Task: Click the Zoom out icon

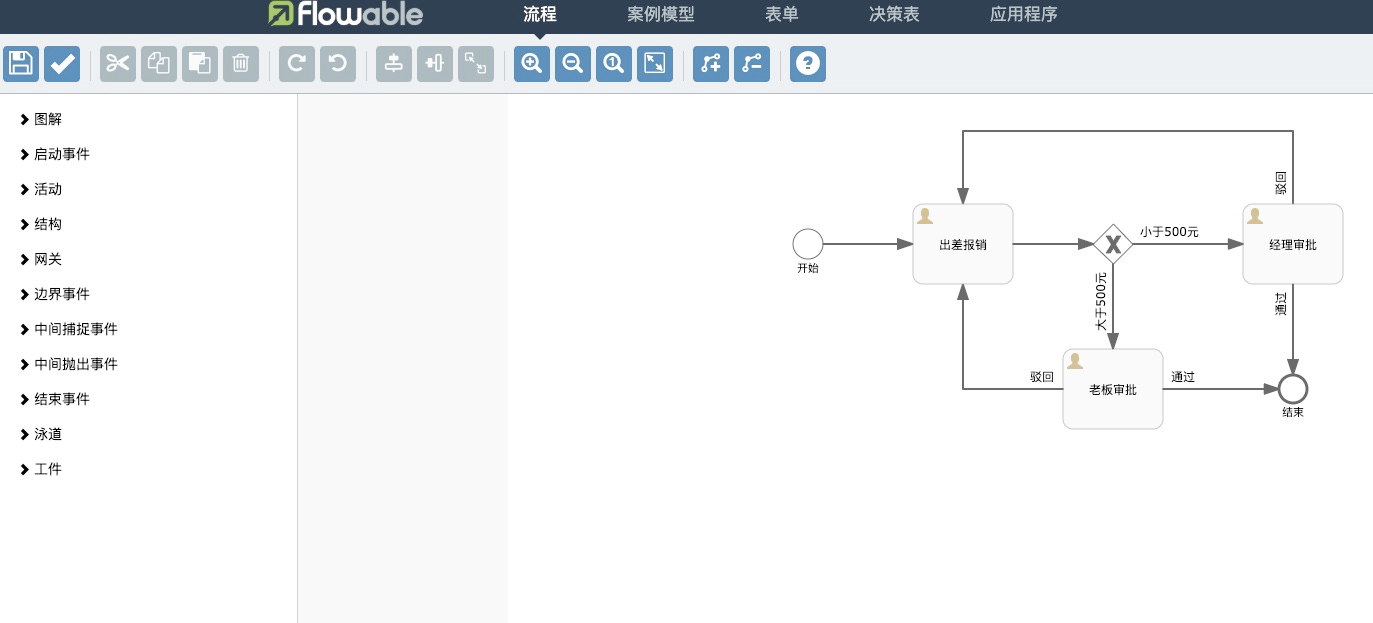Action: 572,63
